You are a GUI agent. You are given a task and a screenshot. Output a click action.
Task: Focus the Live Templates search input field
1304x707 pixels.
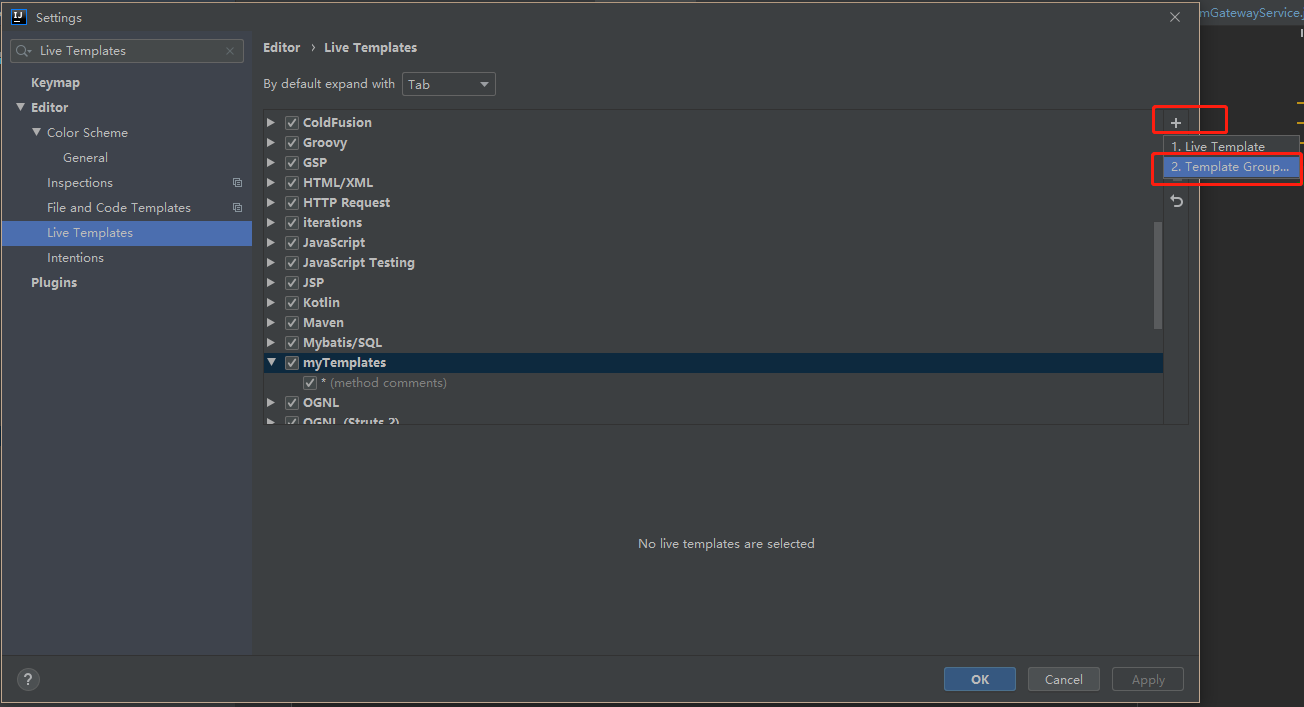click(x=127, y=51)
